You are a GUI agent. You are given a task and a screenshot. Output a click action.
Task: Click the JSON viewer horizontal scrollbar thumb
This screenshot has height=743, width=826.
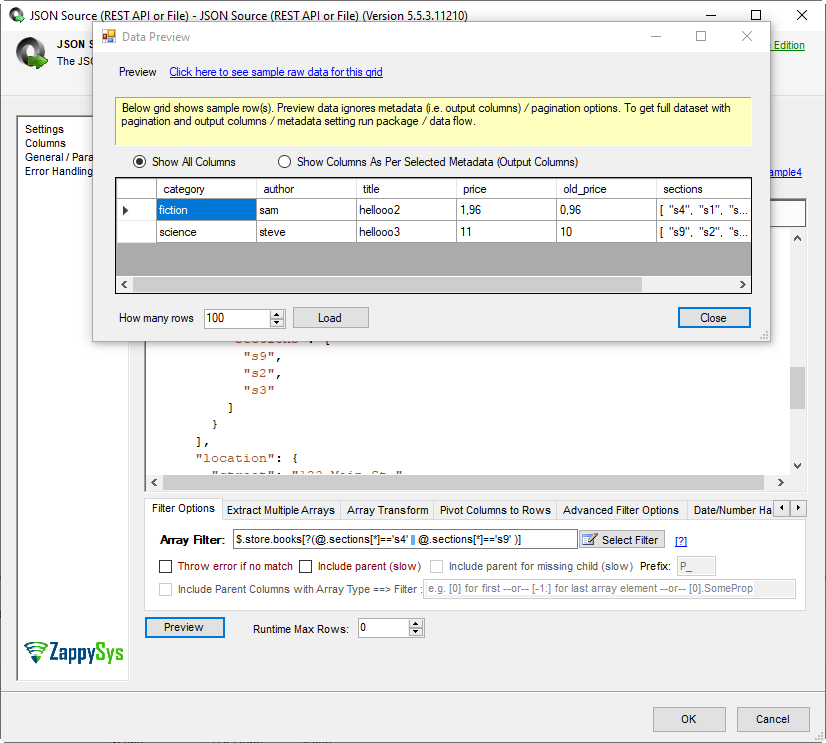(464, 482)
